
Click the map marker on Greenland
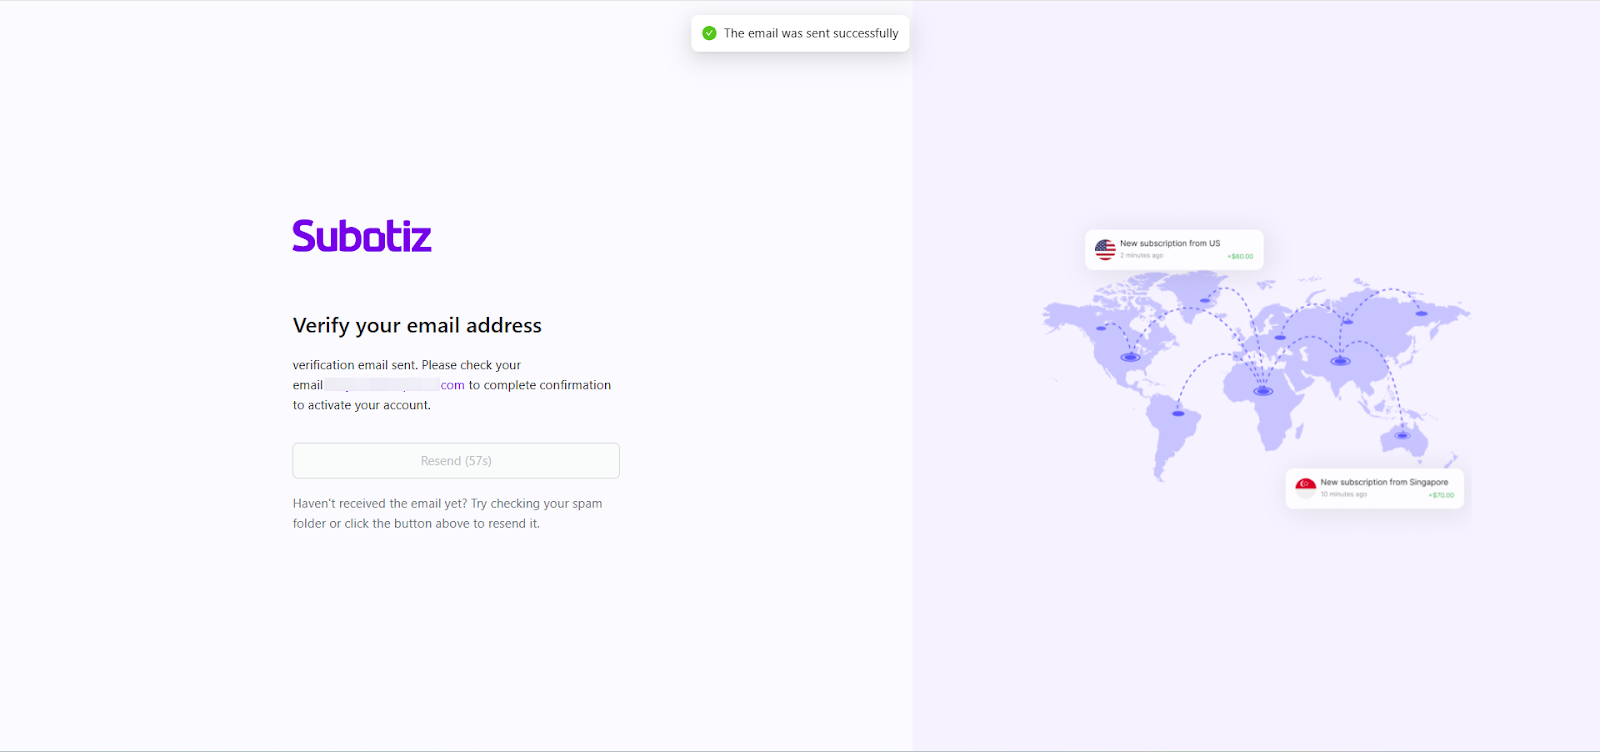point(1205,300)
